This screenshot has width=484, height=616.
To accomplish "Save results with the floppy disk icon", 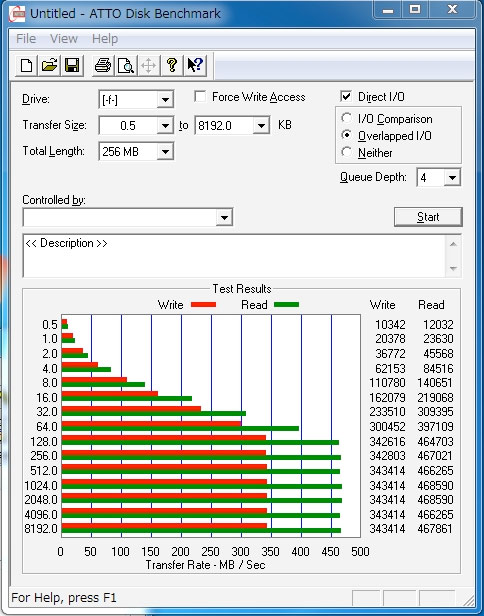I will pyautogui.click(x=72, y=65).
